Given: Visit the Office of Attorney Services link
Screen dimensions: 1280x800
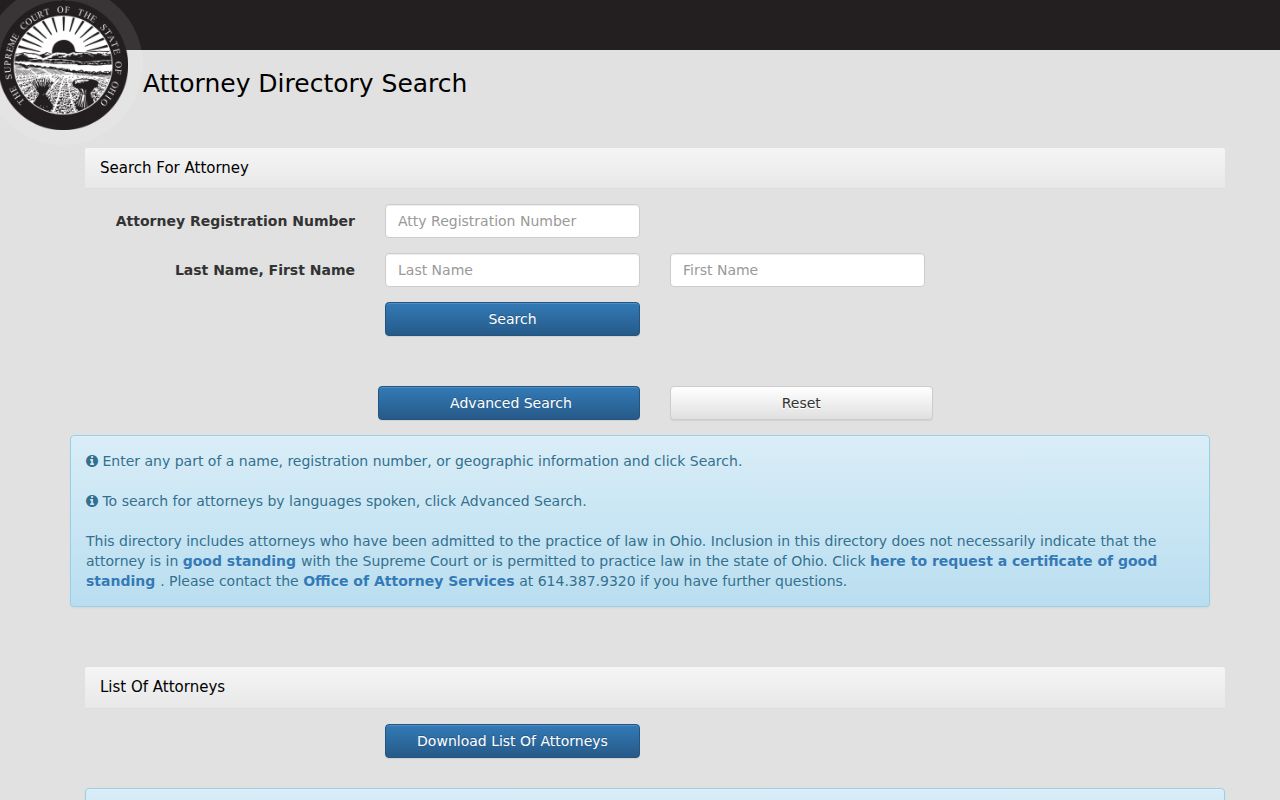Looking at the screenshot, I should pos(409,581).
